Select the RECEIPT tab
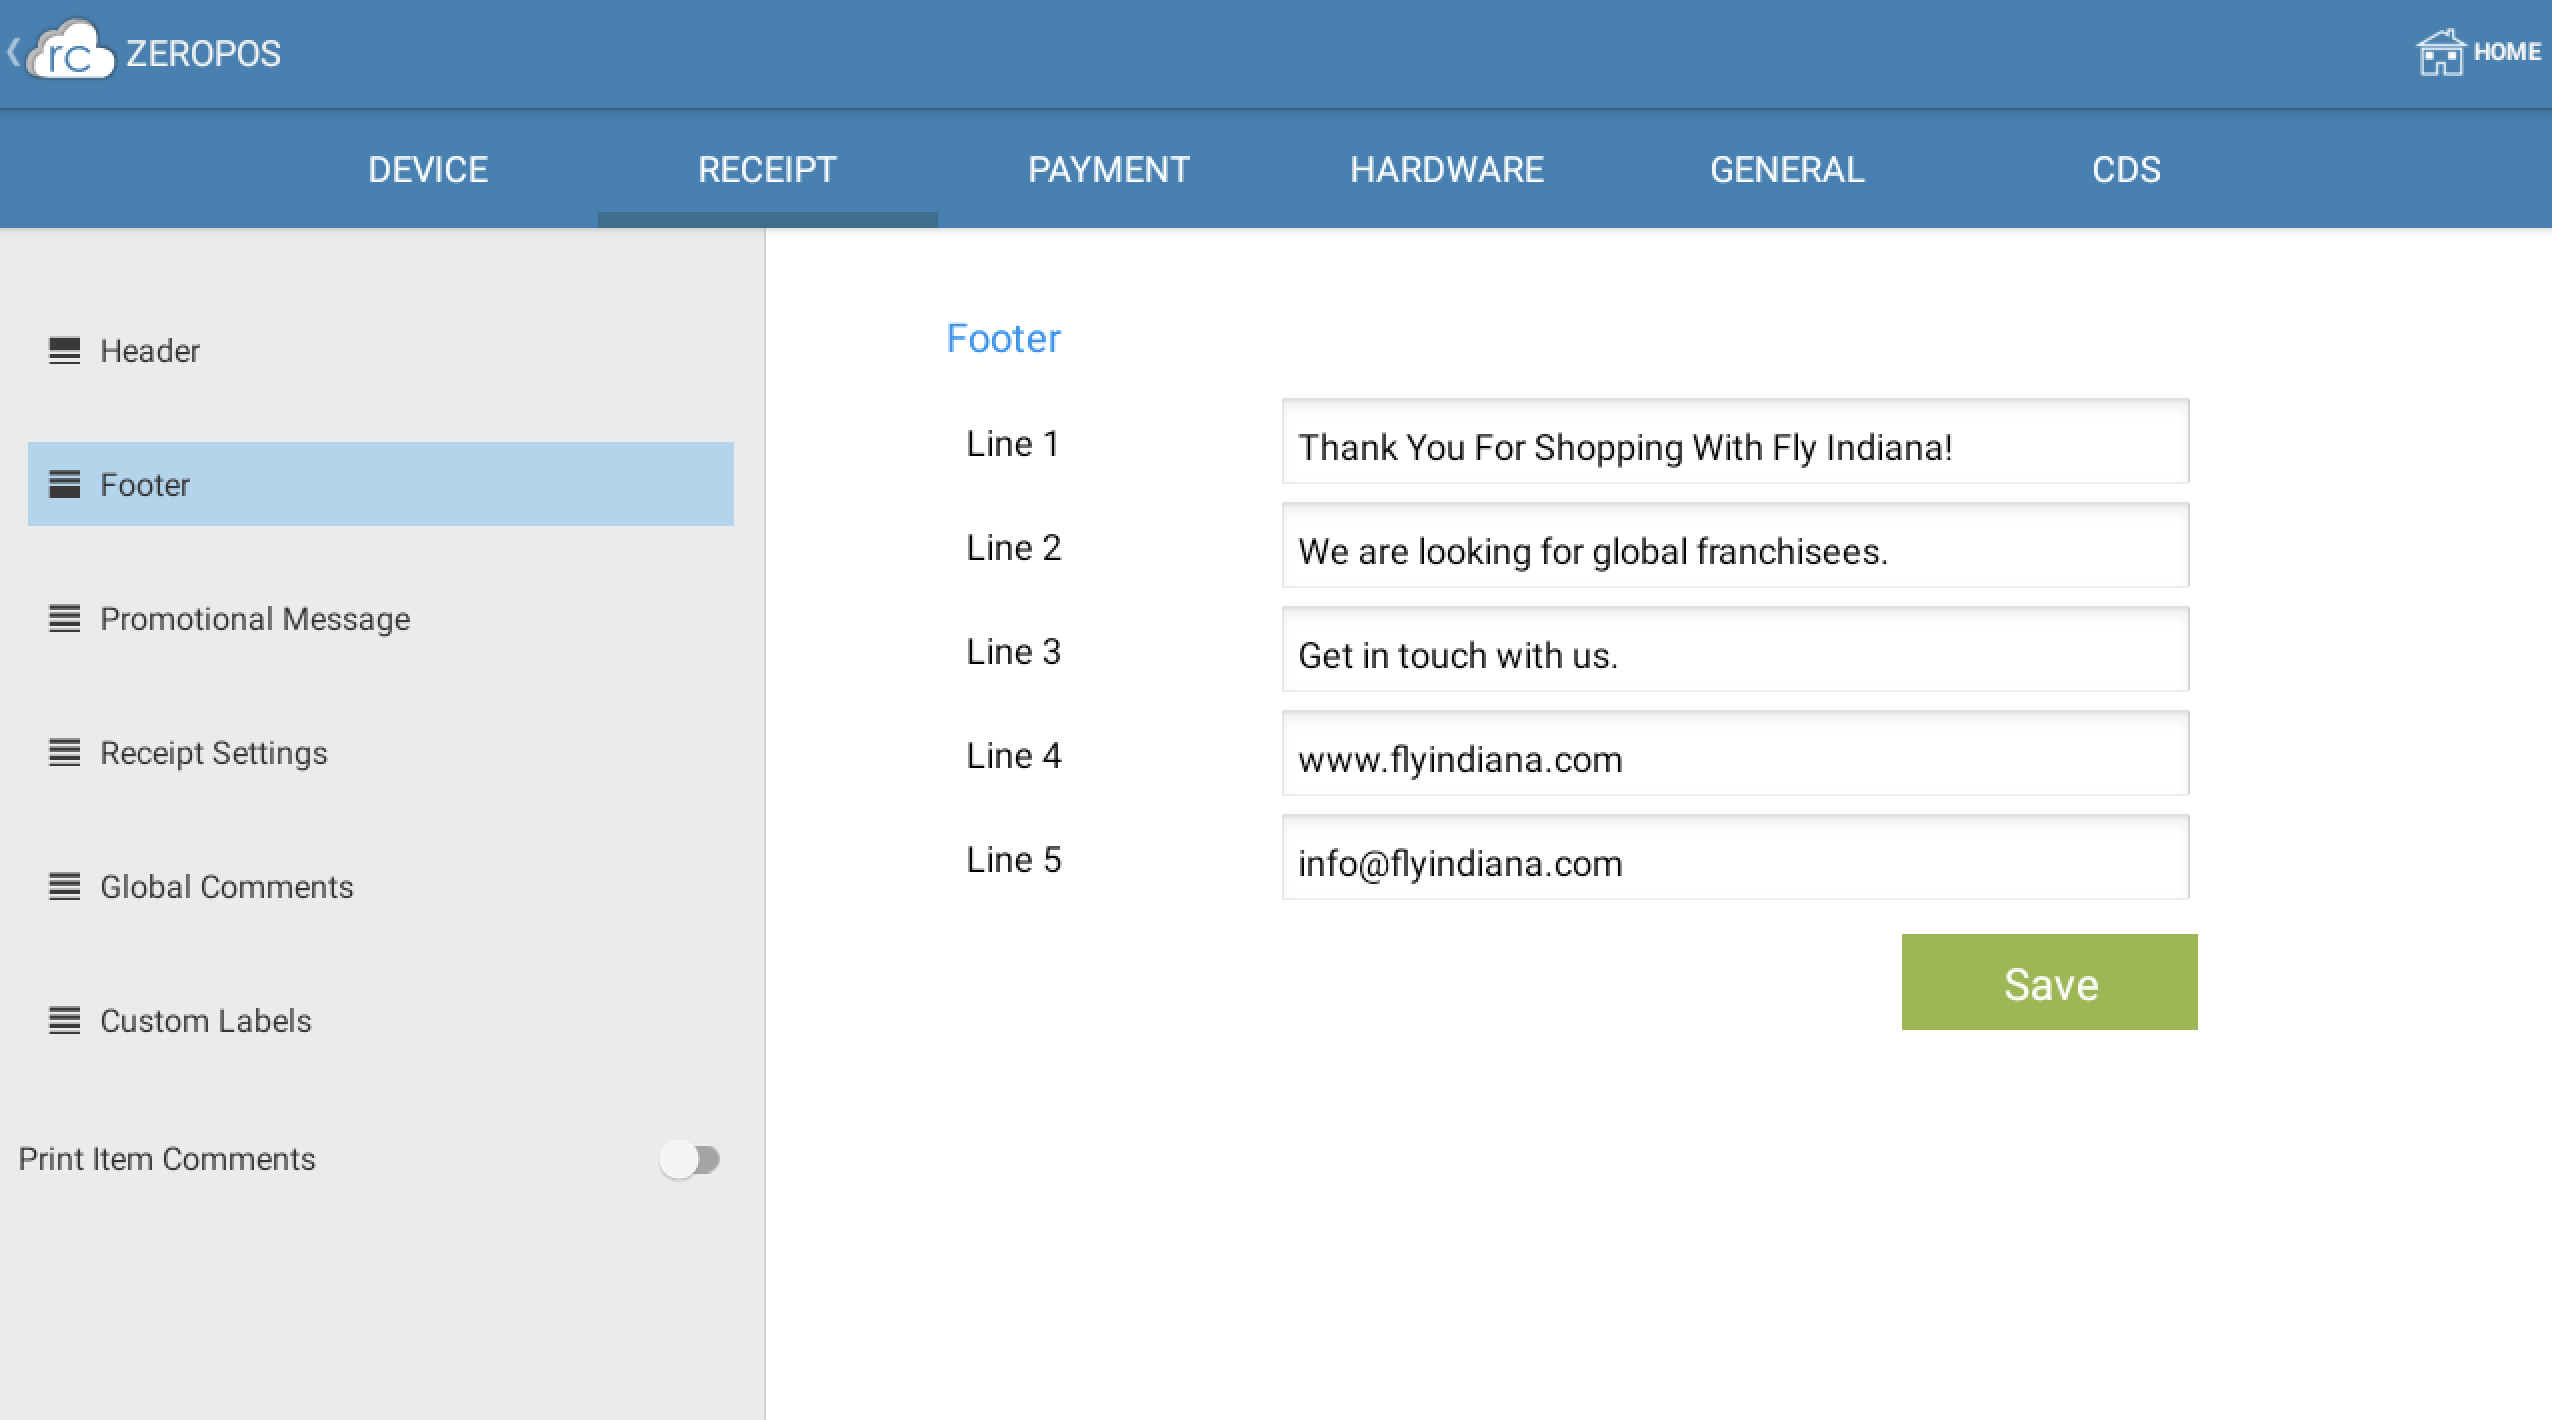This screenshot has width=2552, height=1420. tap(767, 170)
